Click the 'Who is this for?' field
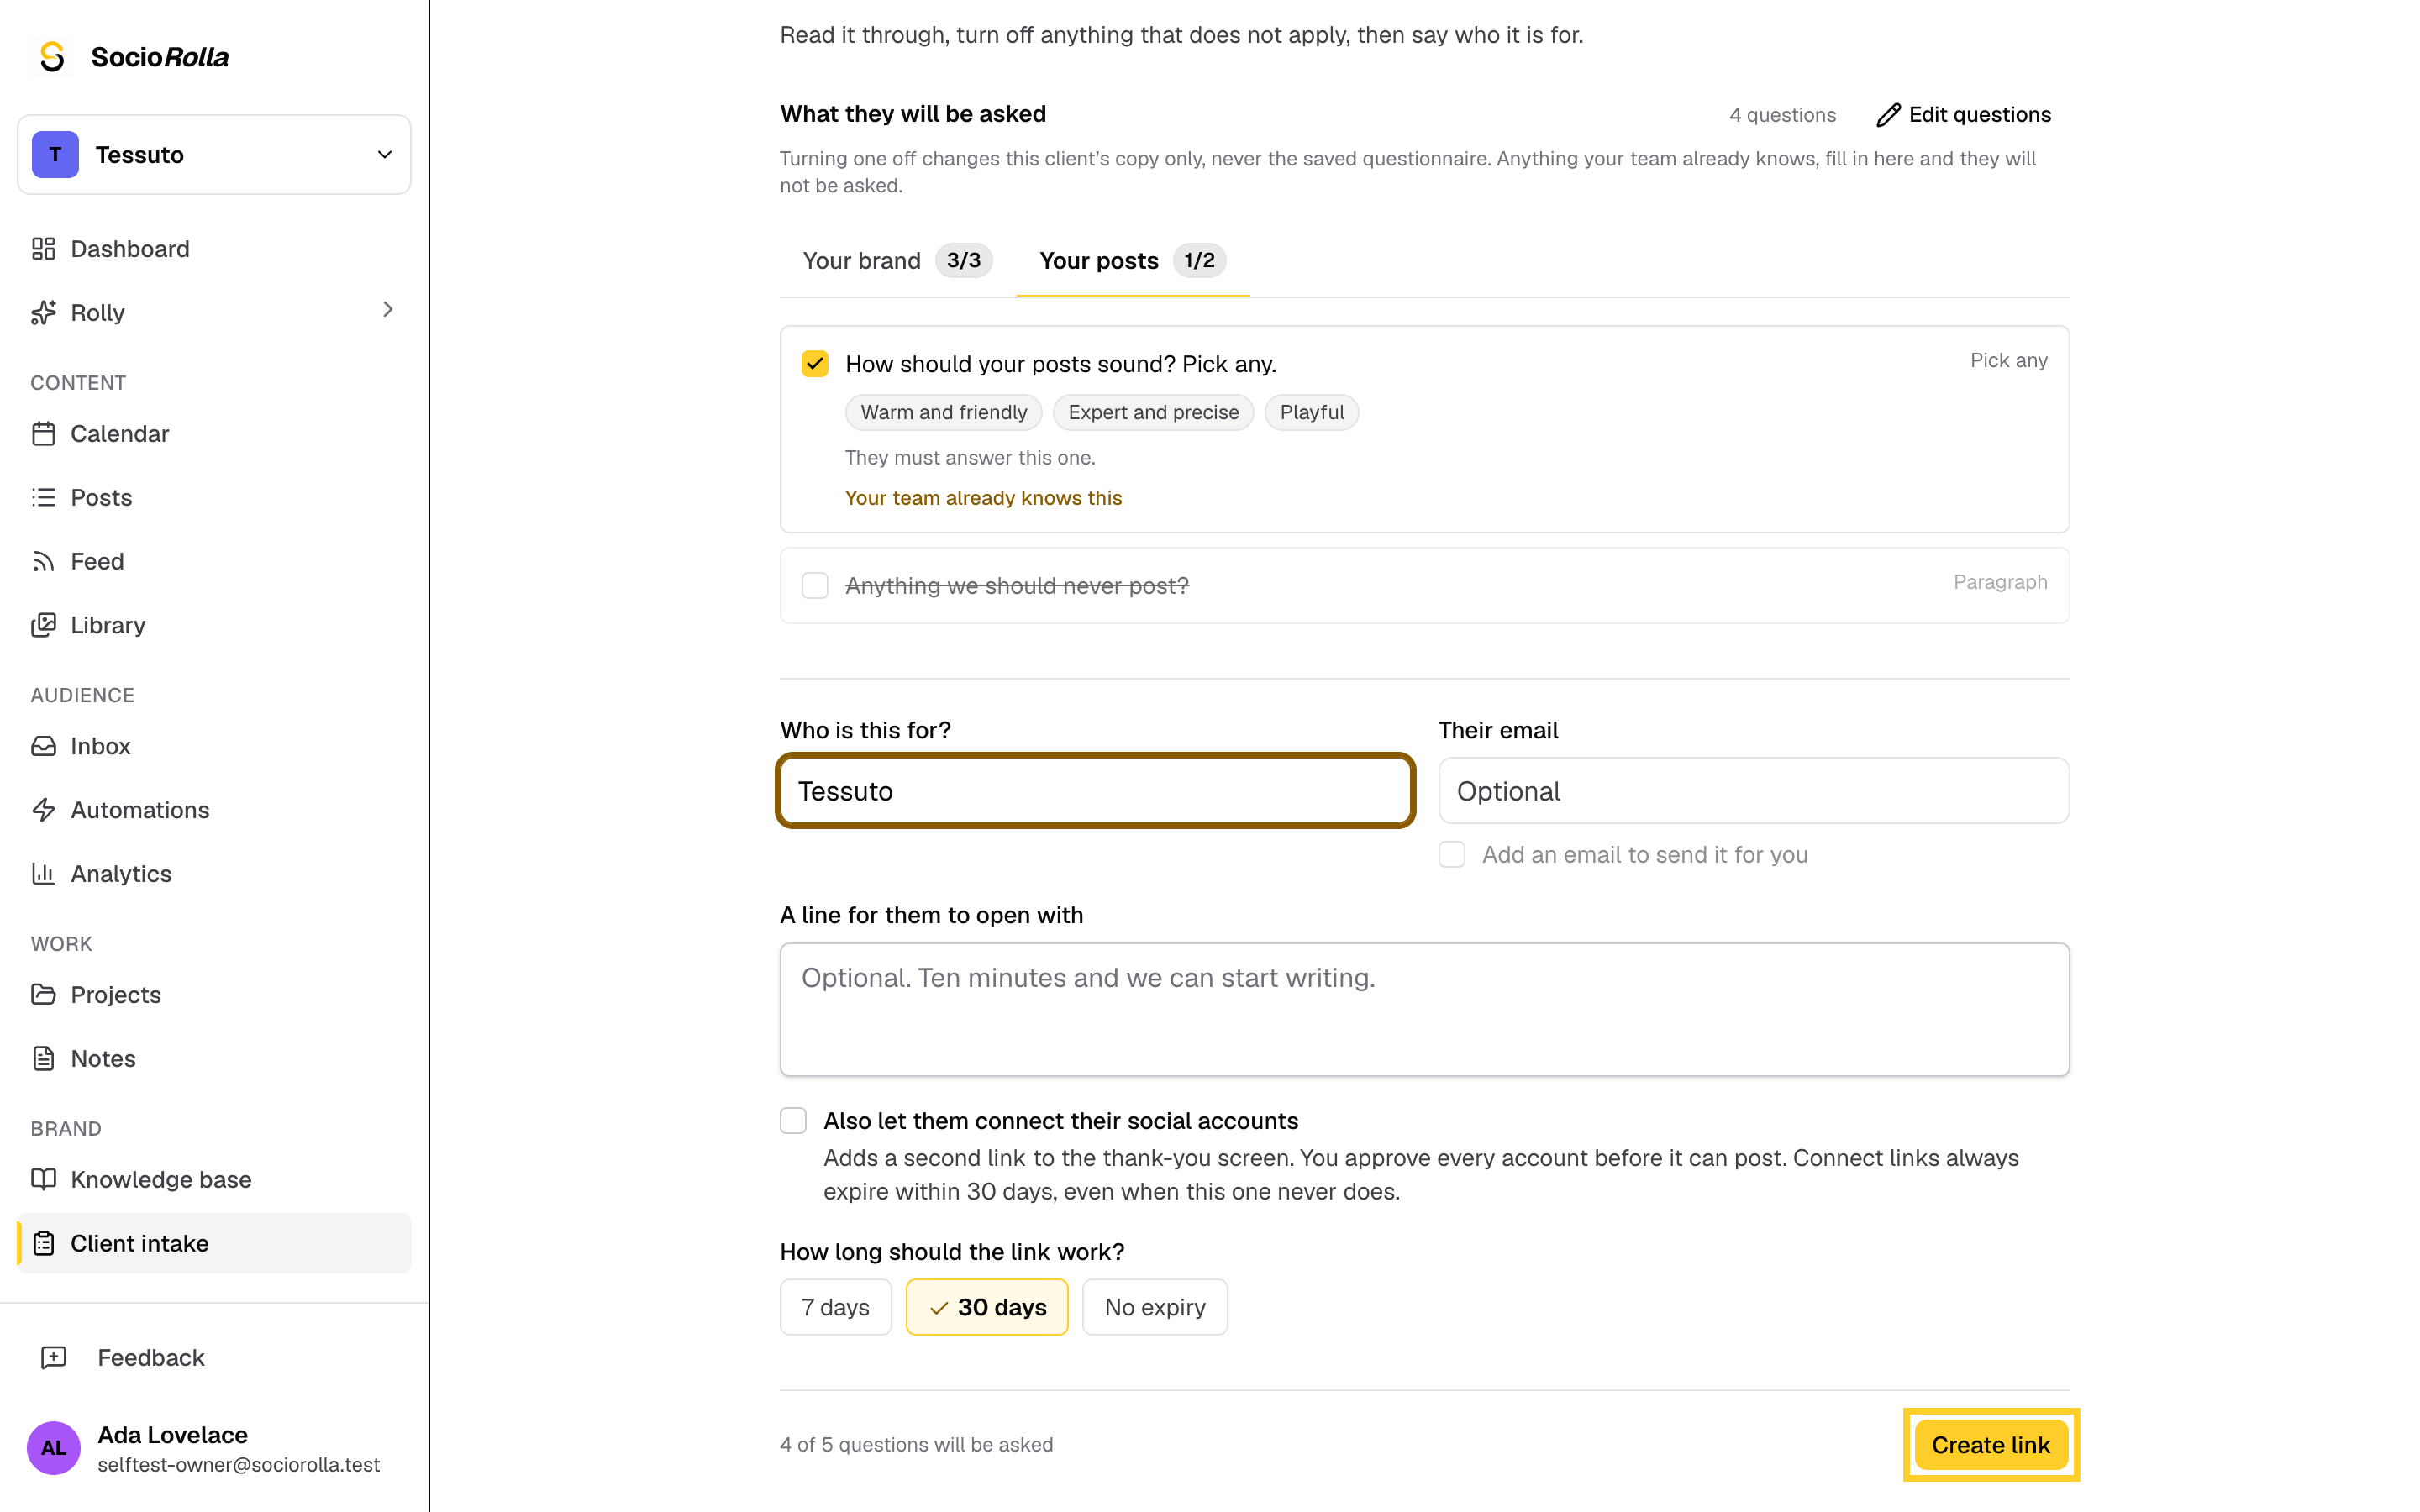2420x1512 pixels. tap(1095, 791)
